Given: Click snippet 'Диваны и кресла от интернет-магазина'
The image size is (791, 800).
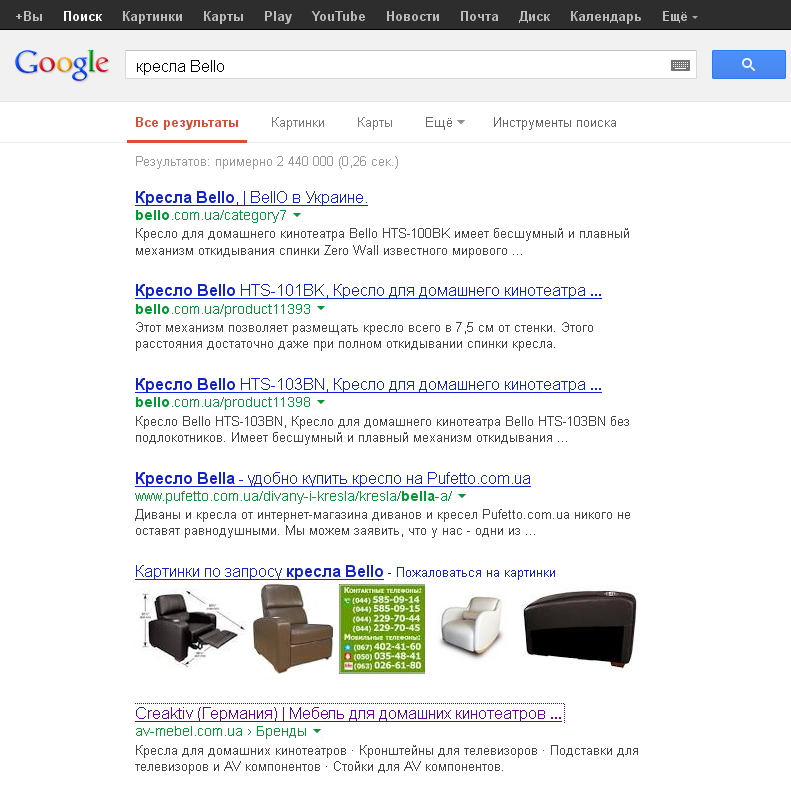Looking at the screenshot, I should (382, 522).
